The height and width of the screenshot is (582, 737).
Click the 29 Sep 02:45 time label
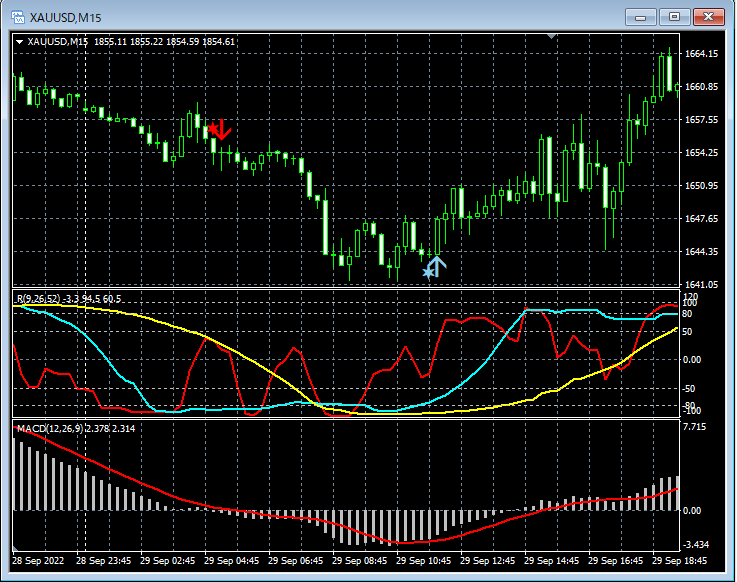(167, 561)
